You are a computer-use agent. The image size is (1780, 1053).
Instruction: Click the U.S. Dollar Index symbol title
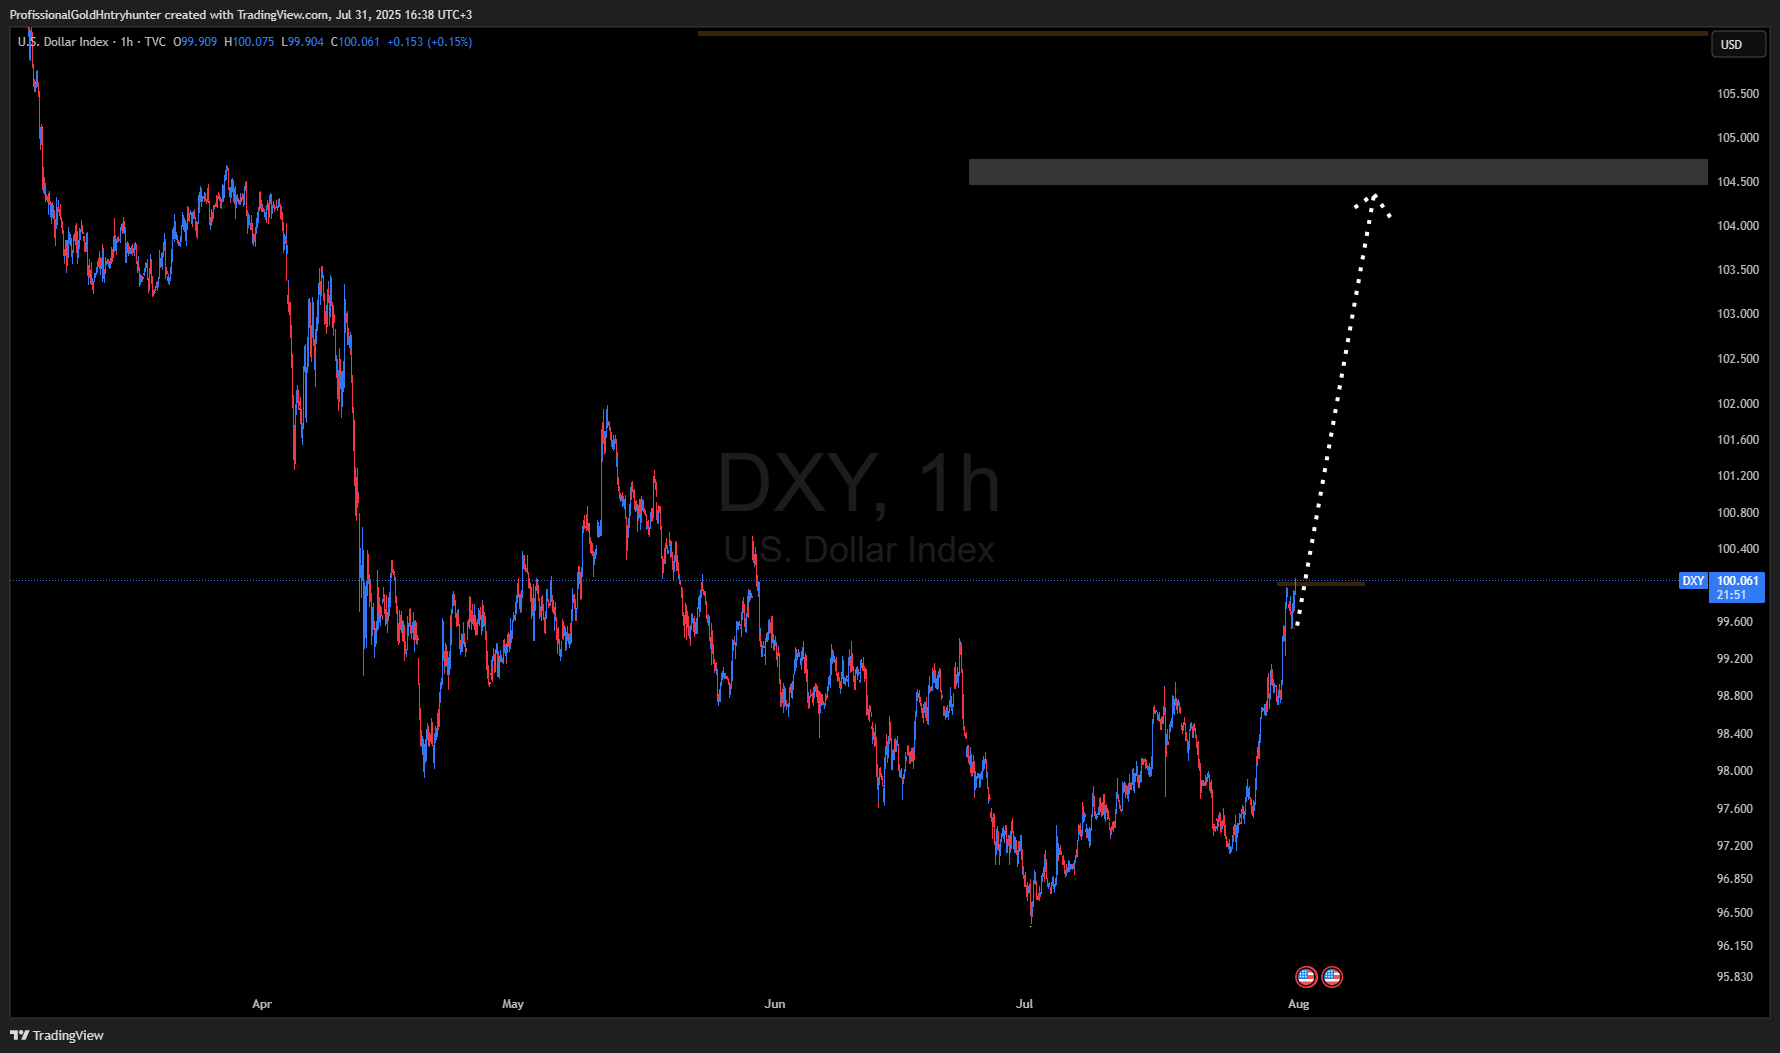(63, 42)
